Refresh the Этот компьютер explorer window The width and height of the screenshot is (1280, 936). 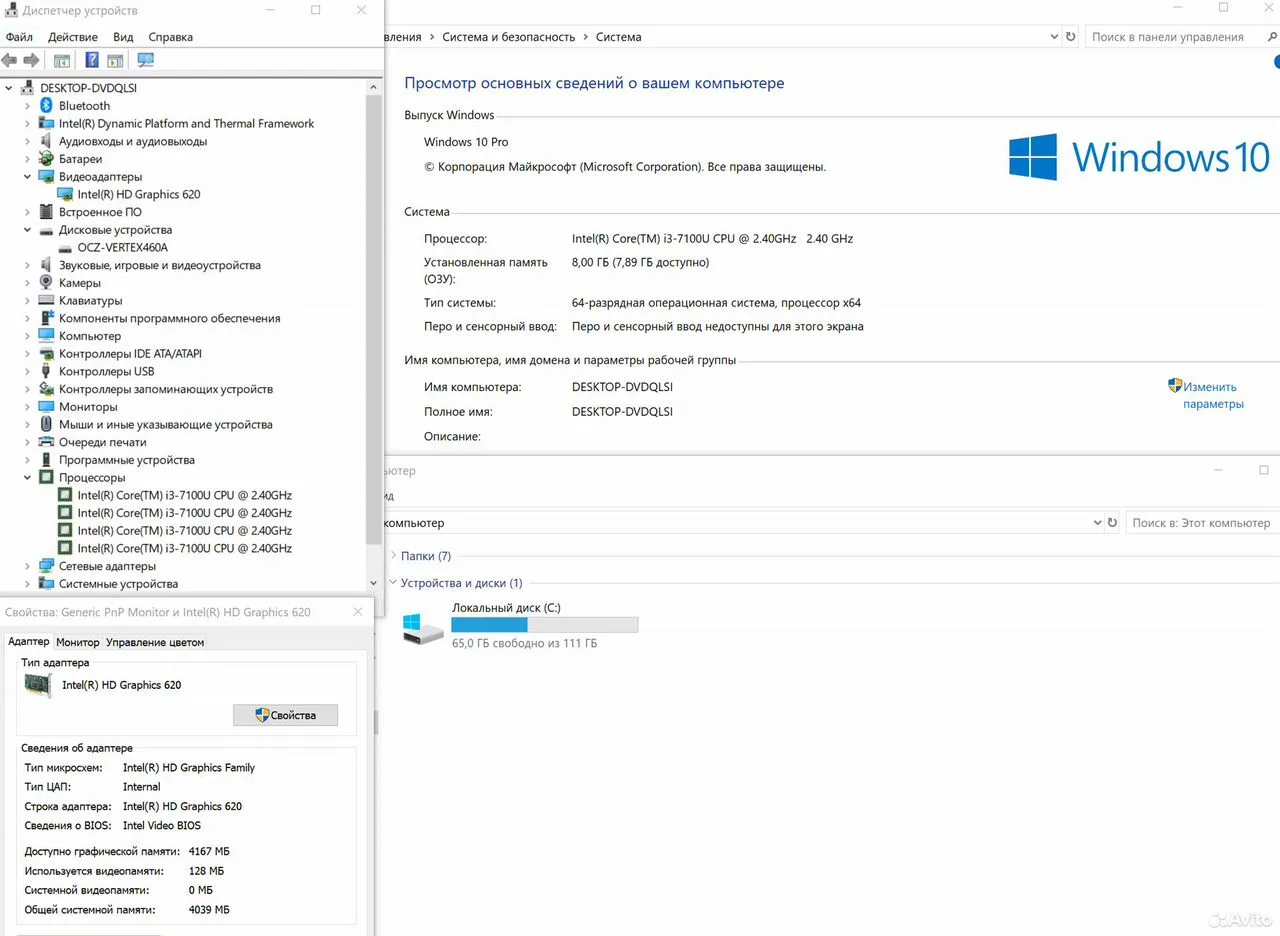coord(1112,523)
